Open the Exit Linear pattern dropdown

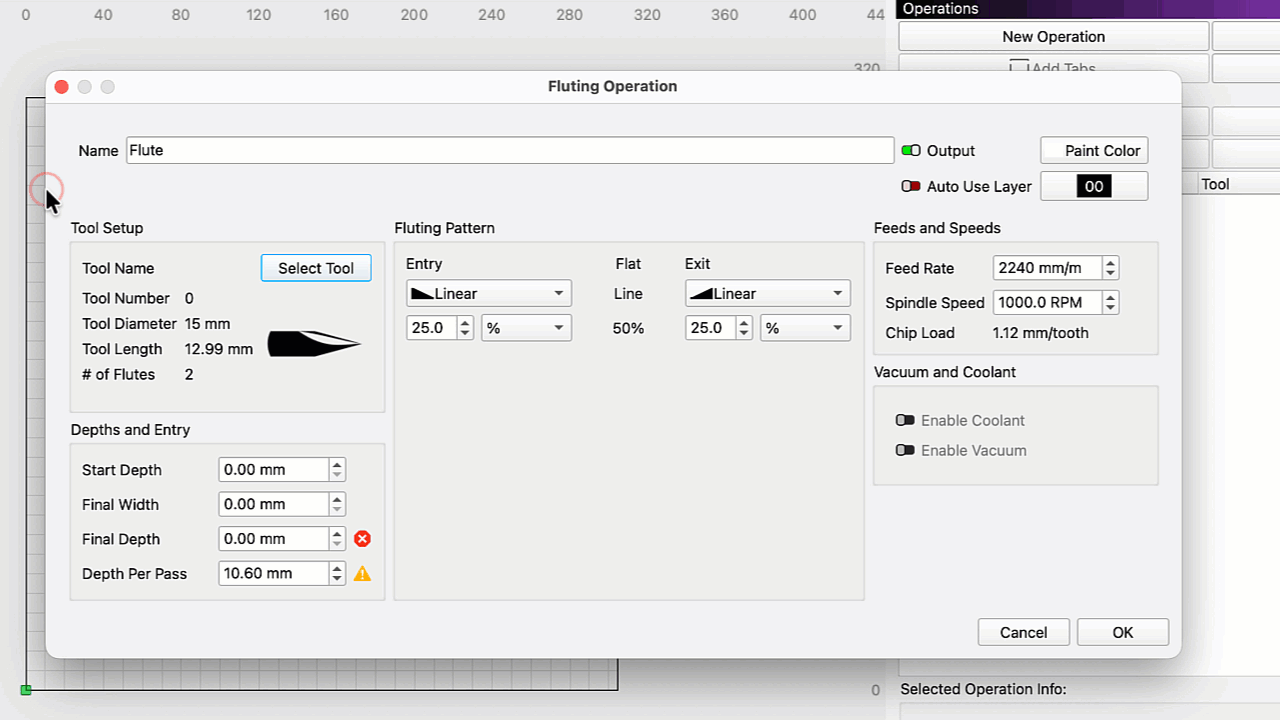(x=767, y=294)
